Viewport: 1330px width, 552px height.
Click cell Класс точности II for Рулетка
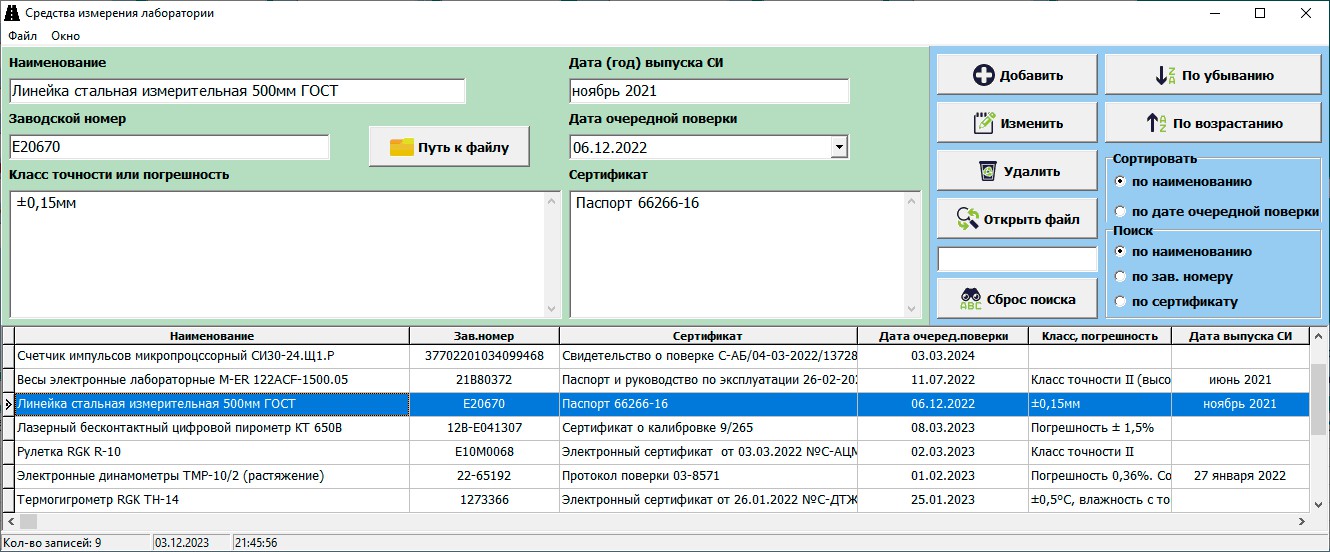[x=1099, y=452]
